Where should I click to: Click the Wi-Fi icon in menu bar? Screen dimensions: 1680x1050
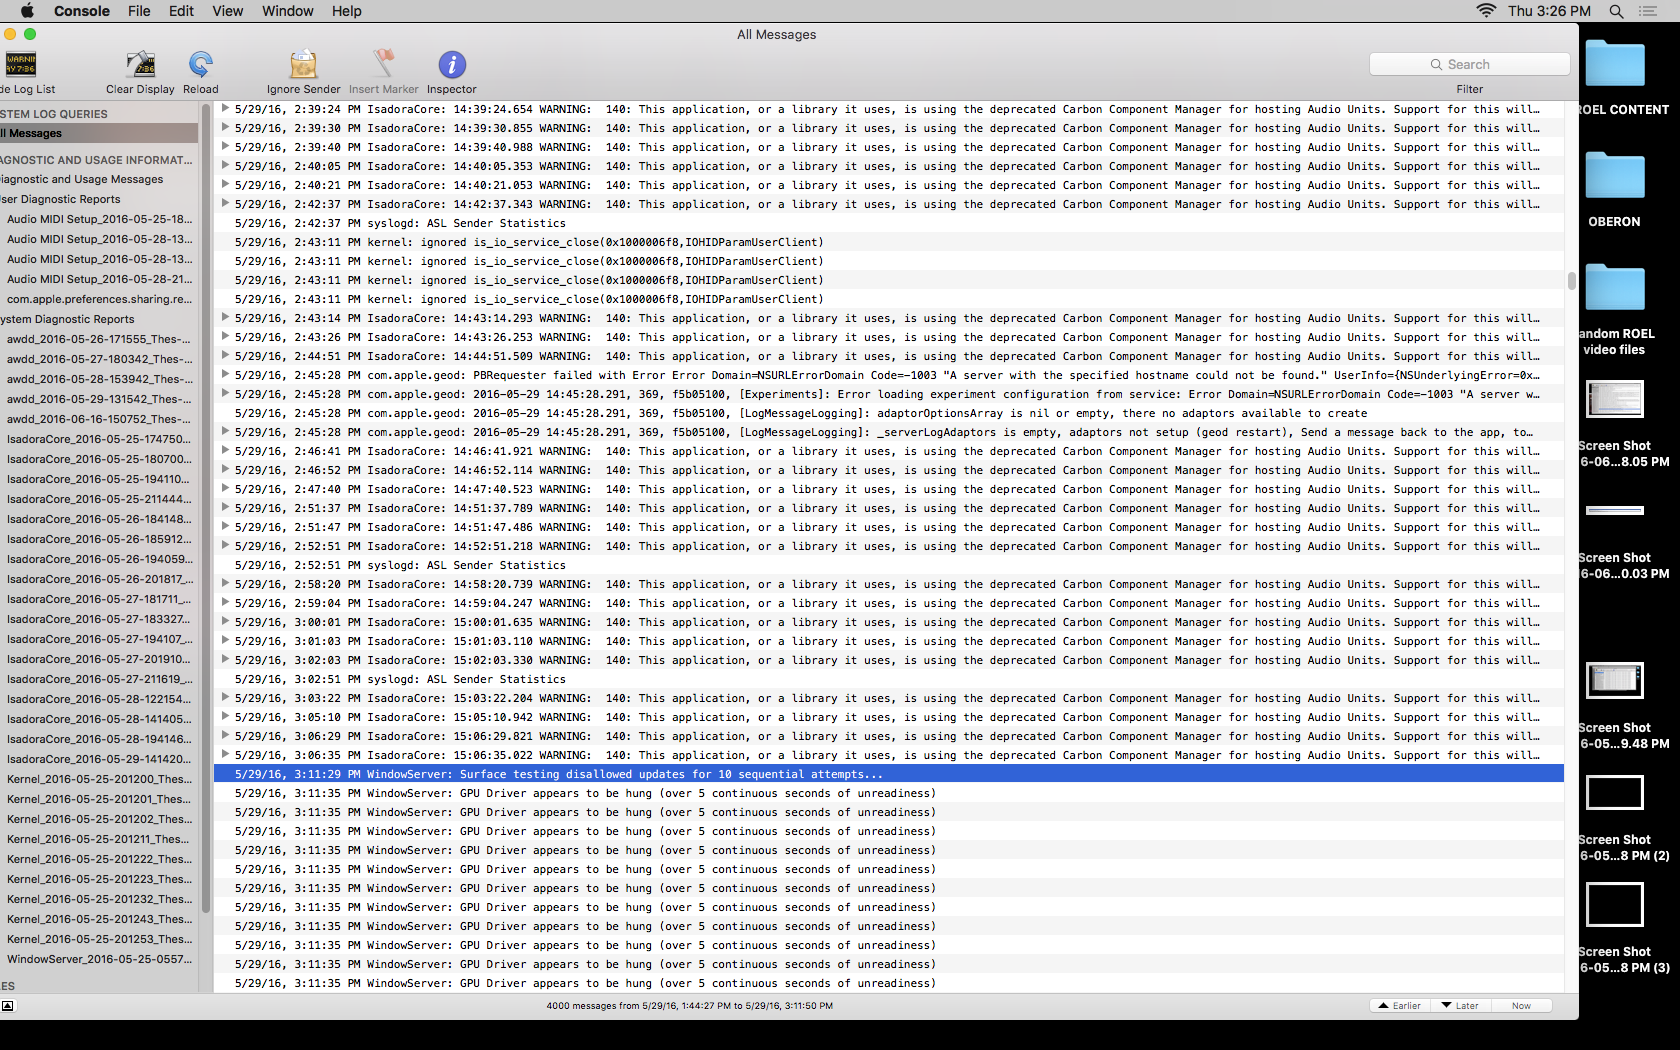point(1486,11)
